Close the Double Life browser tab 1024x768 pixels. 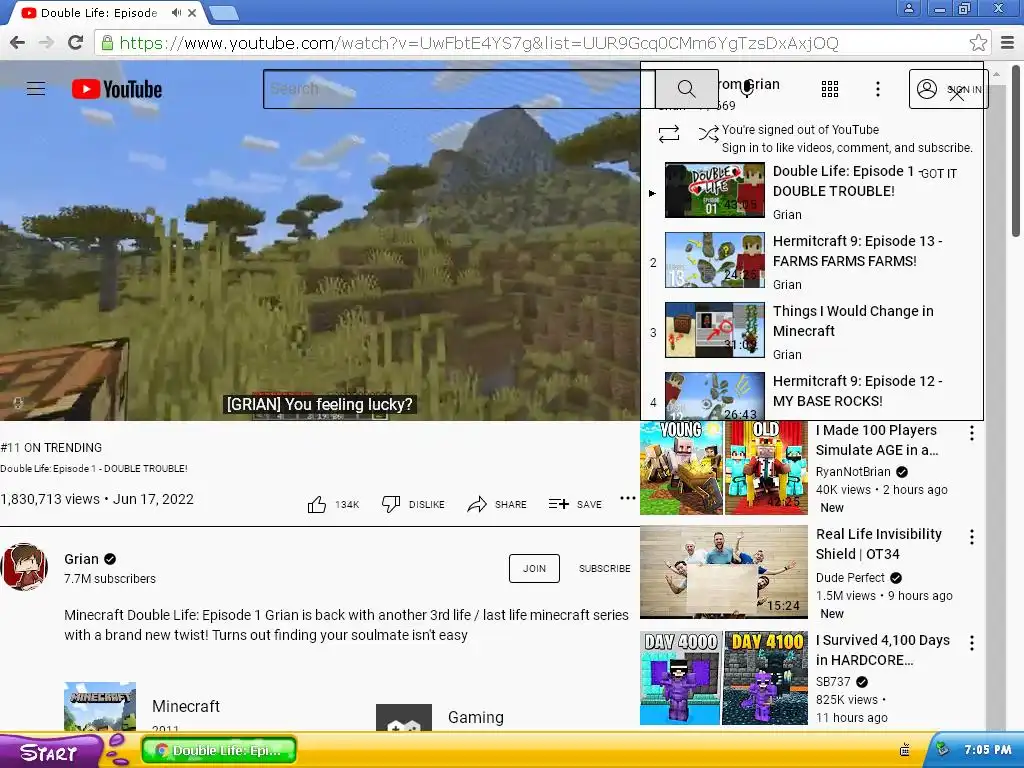[x=192, y=12]
